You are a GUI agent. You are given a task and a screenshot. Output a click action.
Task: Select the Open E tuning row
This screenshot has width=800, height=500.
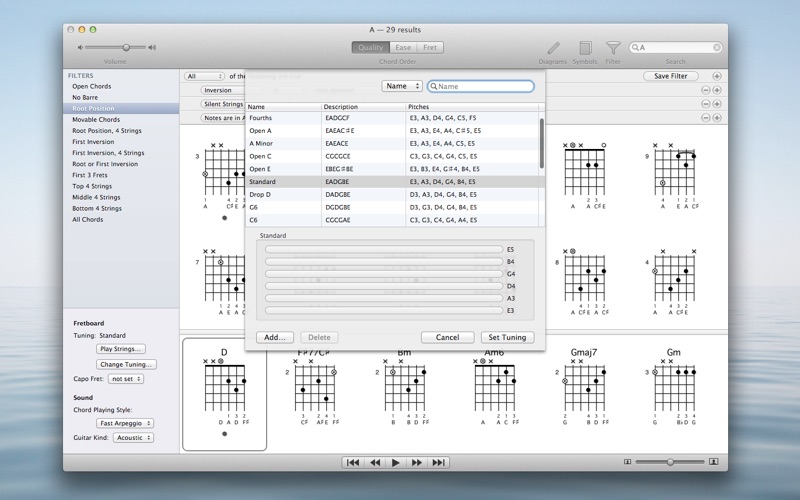pos(392,169)
